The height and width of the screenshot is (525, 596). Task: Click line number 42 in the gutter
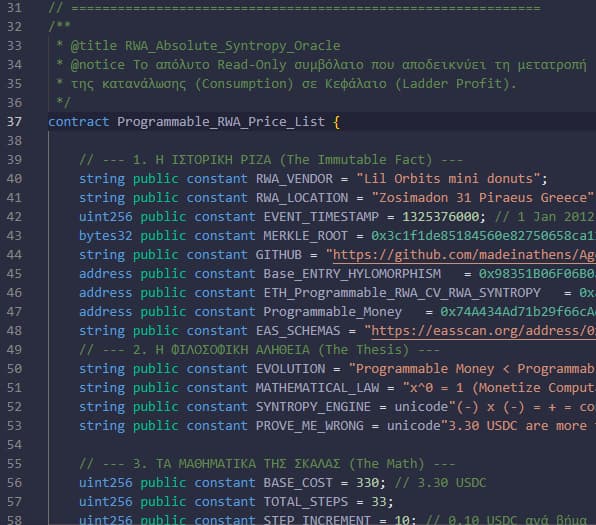click(14, 217)
